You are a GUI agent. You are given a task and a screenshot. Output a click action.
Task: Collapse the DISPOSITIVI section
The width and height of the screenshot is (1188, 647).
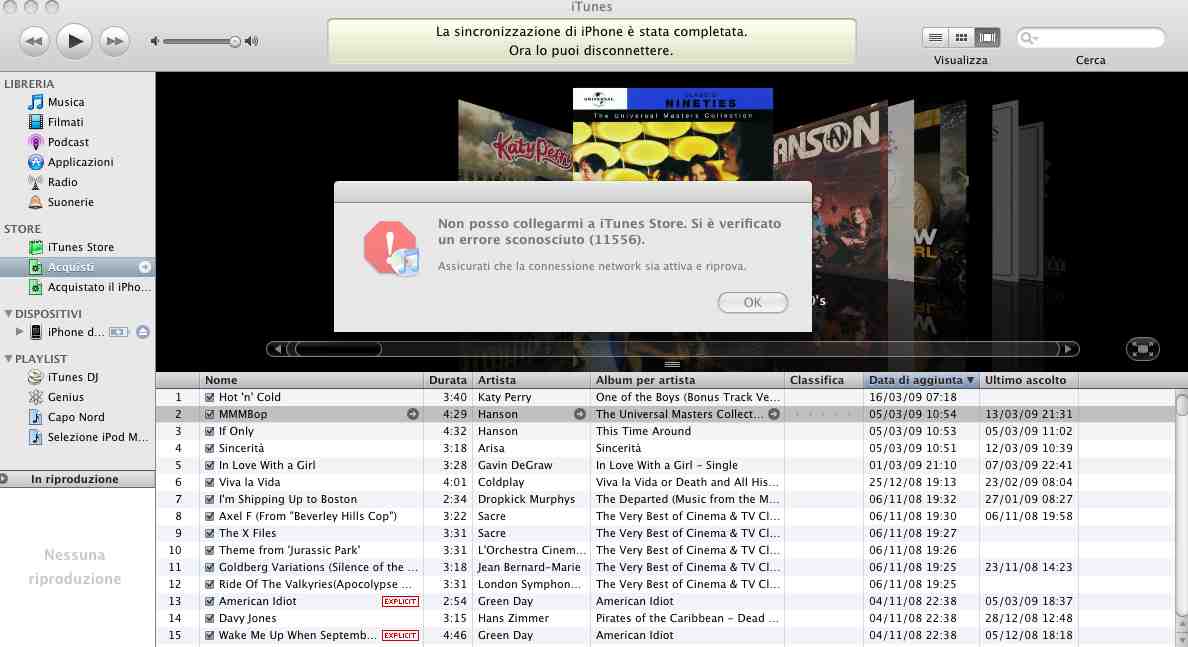point(8,314)
